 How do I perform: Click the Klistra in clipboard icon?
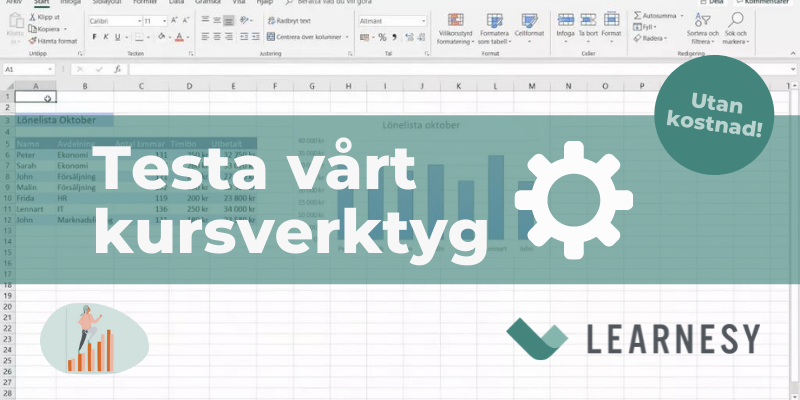pos(16,21)
